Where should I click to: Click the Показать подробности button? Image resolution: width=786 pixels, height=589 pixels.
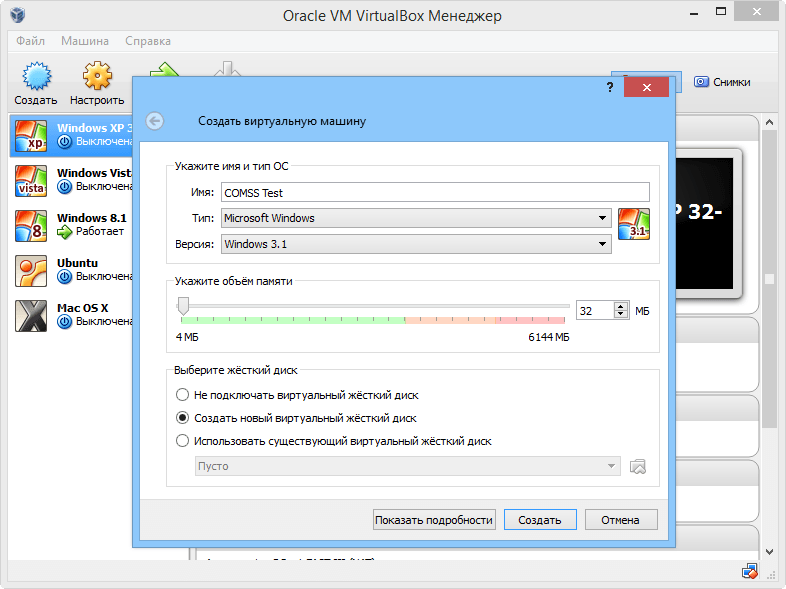pos(434,520)
